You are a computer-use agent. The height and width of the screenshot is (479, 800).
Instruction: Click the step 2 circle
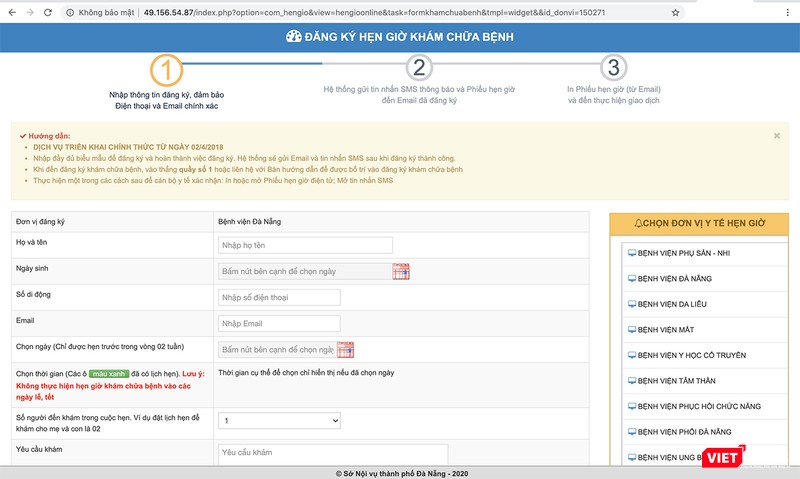[419, 67]
